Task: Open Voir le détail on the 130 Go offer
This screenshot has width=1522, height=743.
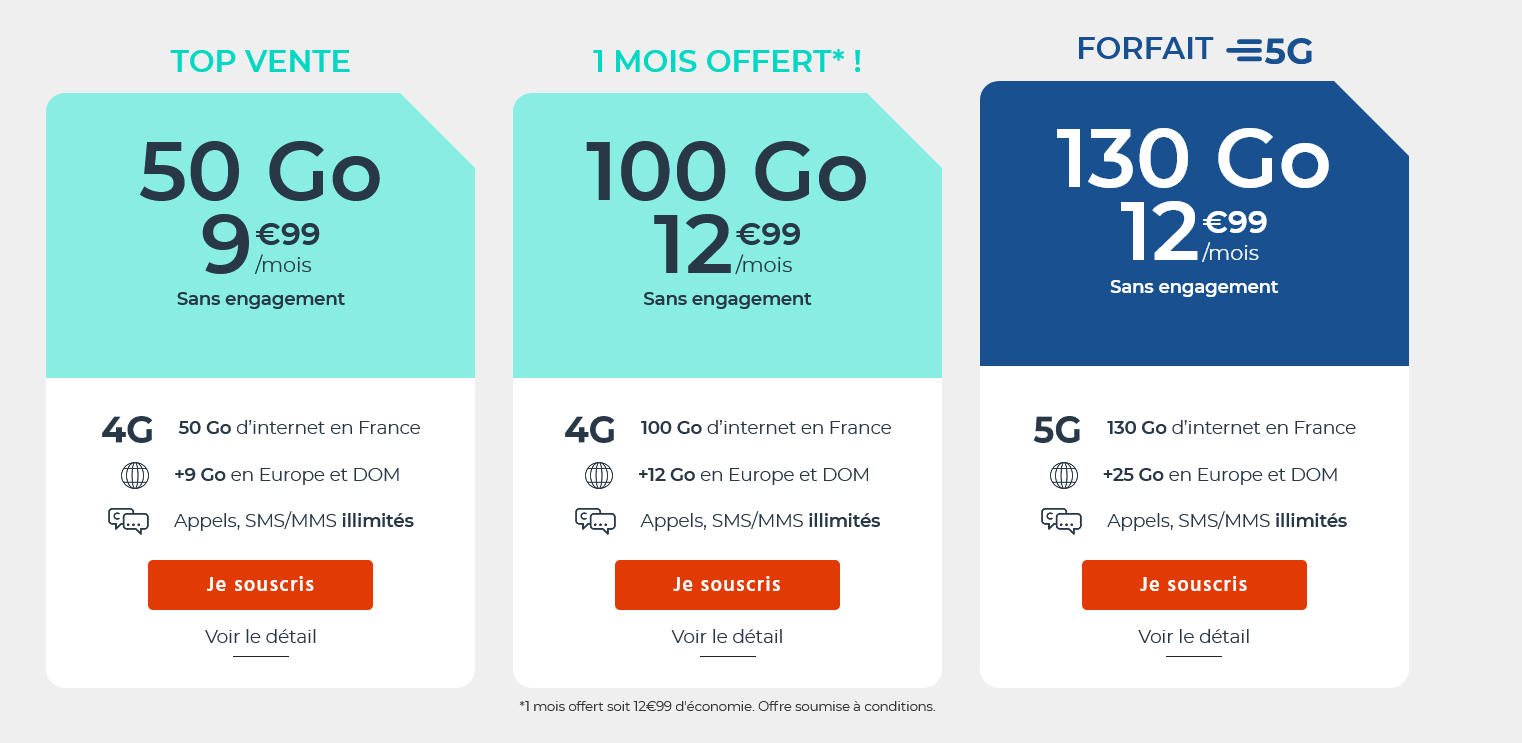Action: click(1194, 637)
